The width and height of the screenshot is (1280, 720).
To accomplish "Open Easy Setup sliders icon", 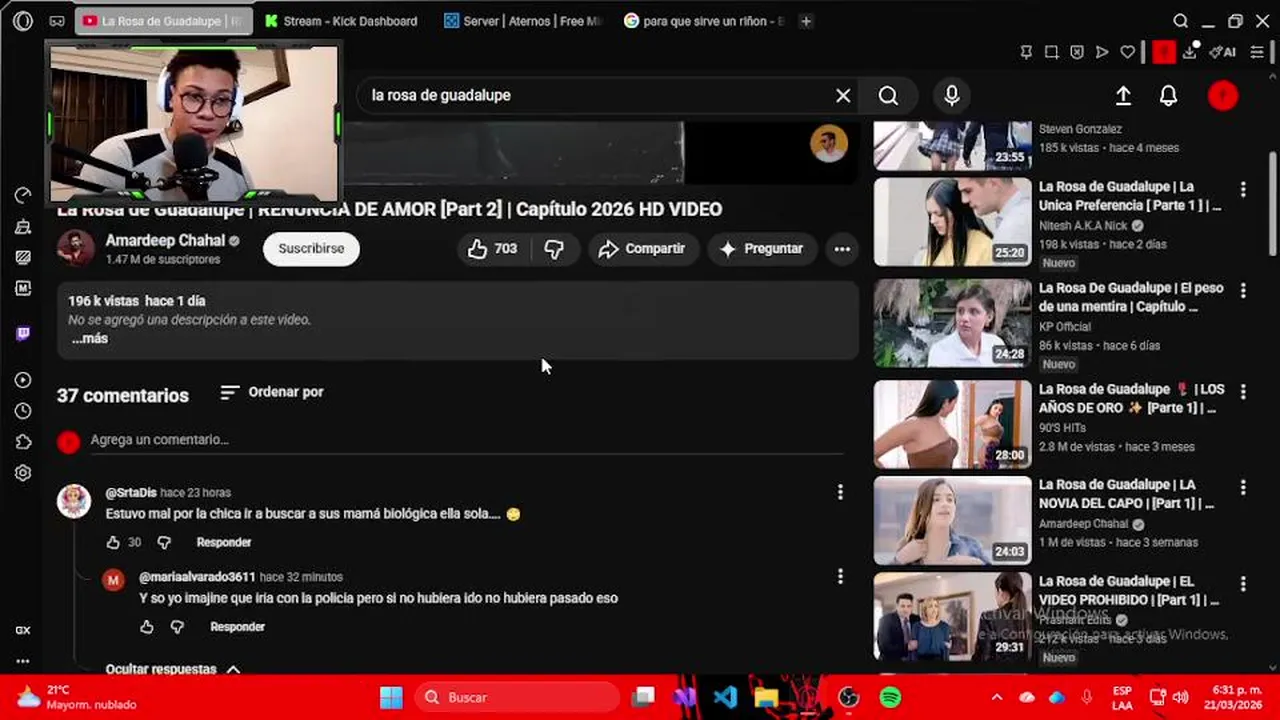I will [x=1258, y=52].
